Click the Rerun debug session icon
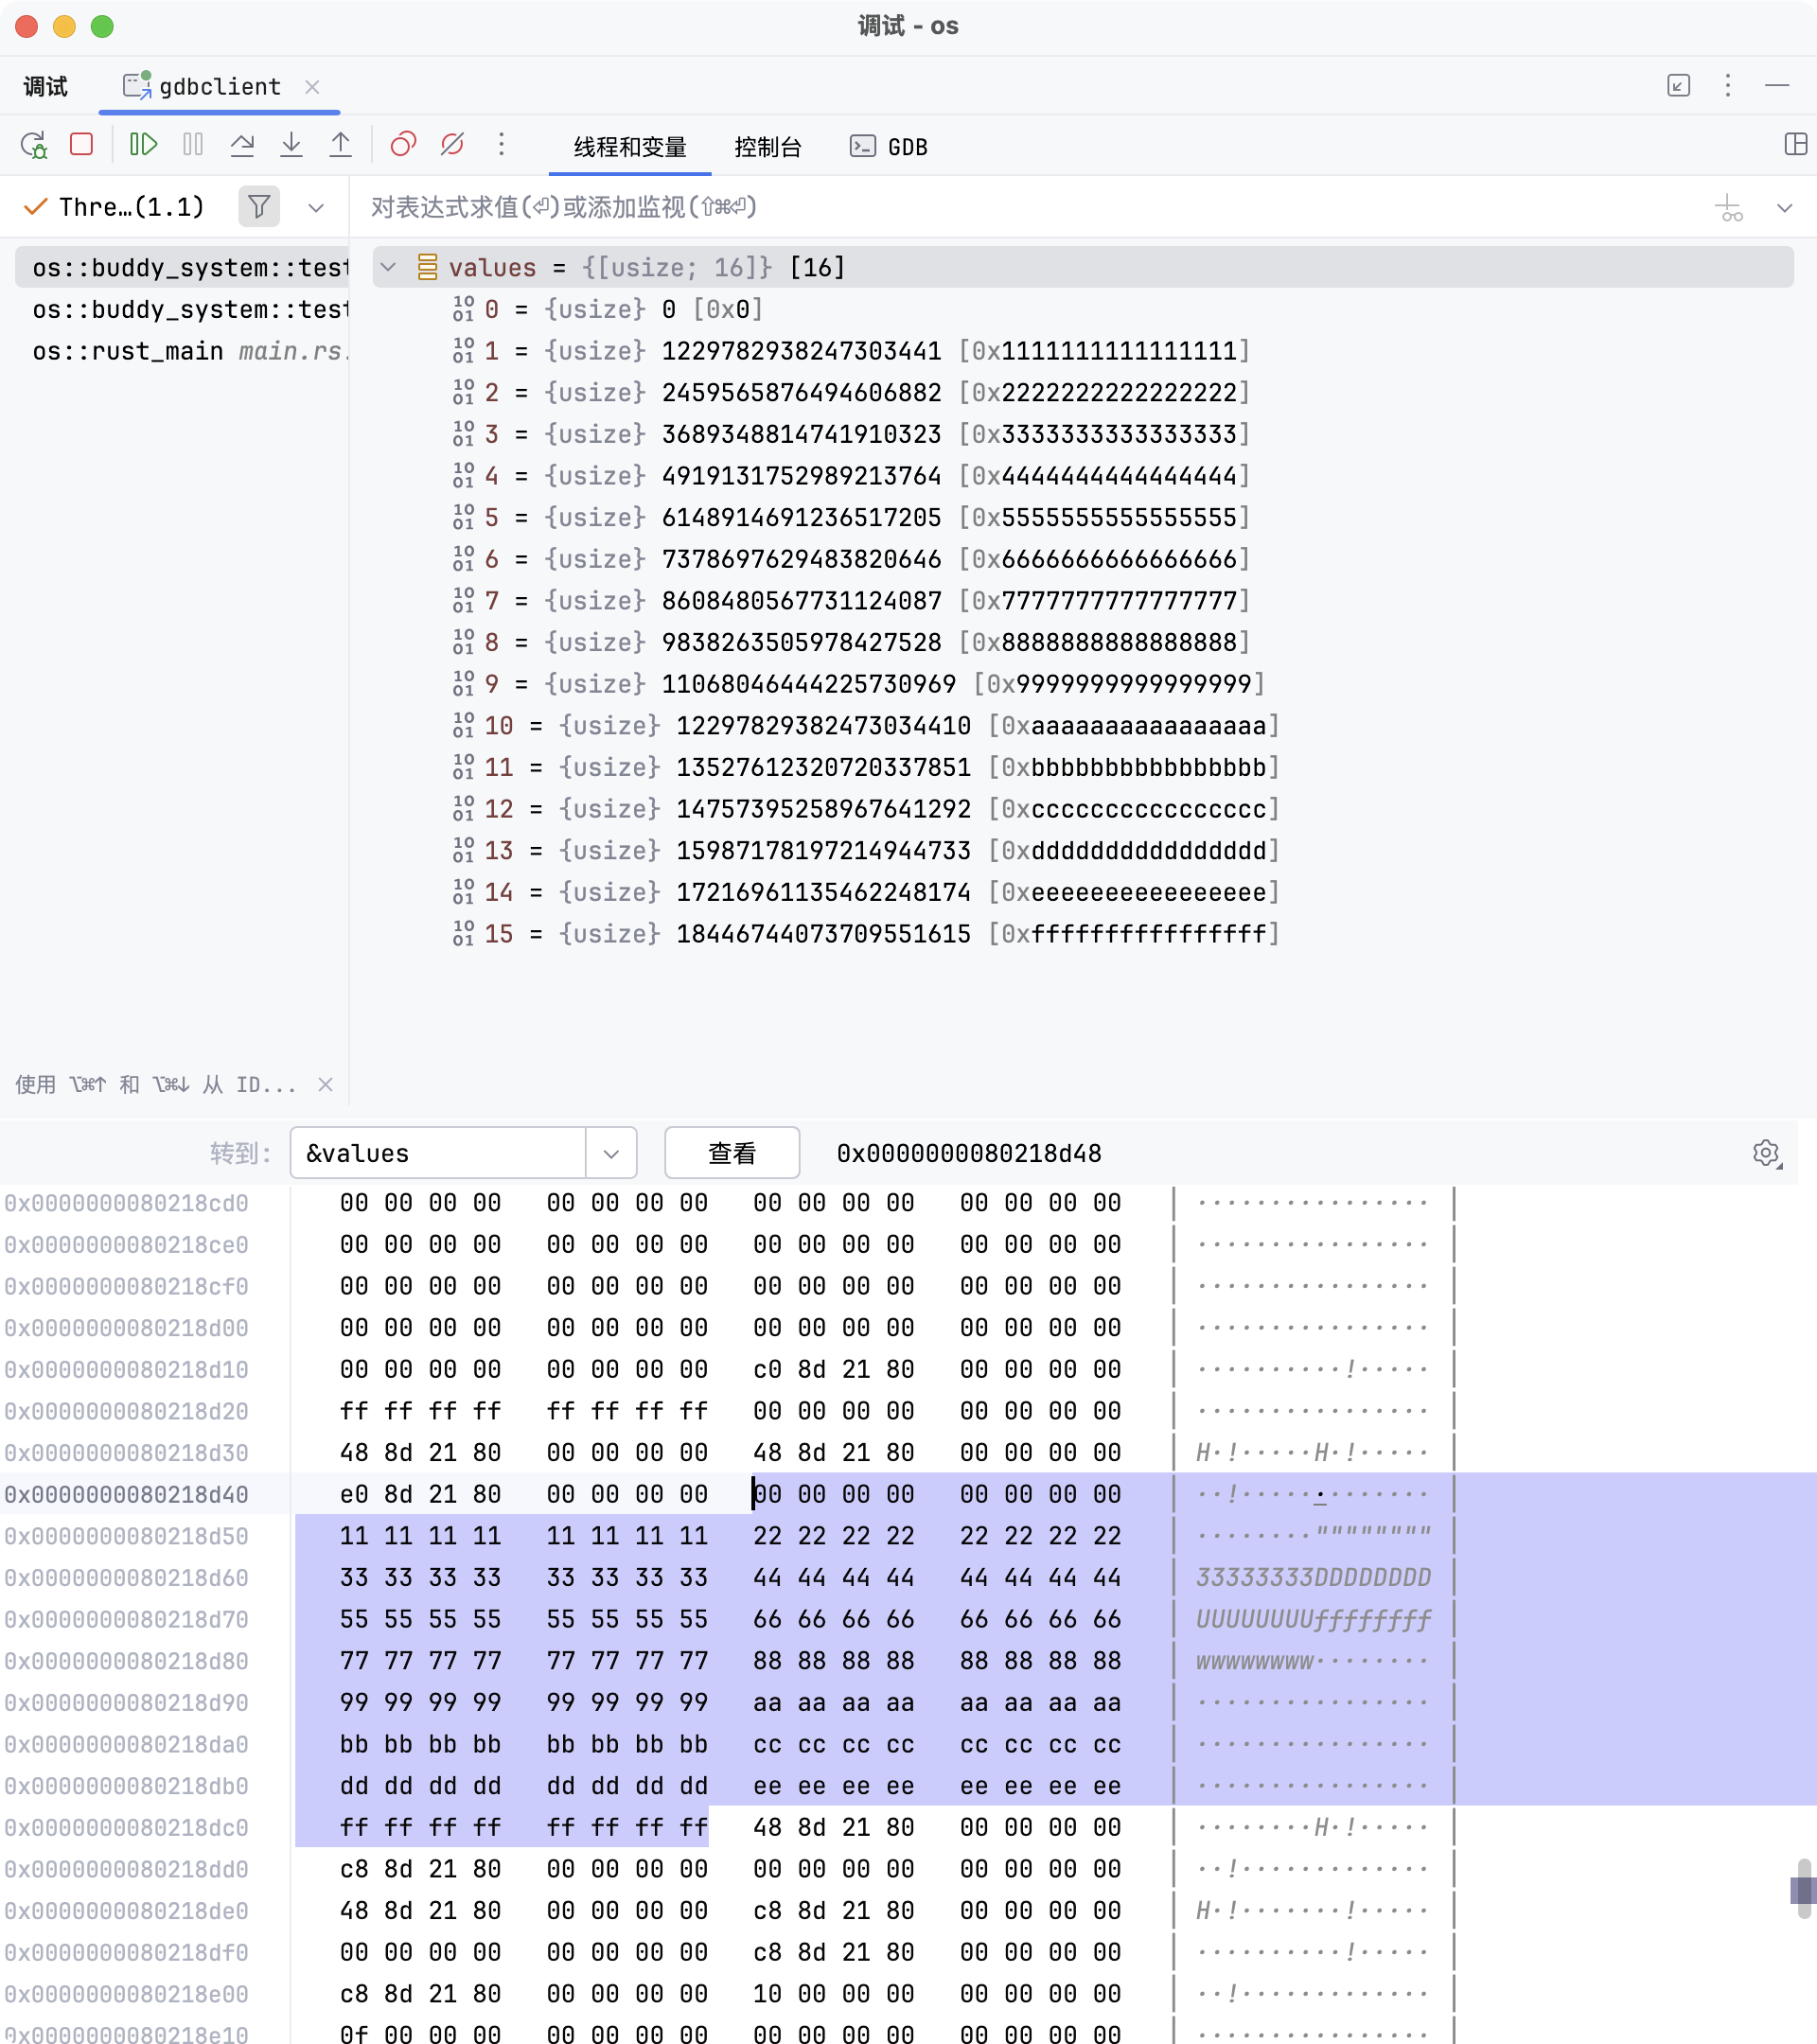The image size is (1817, 2044). pyautogui.click(x=34, y=146)
